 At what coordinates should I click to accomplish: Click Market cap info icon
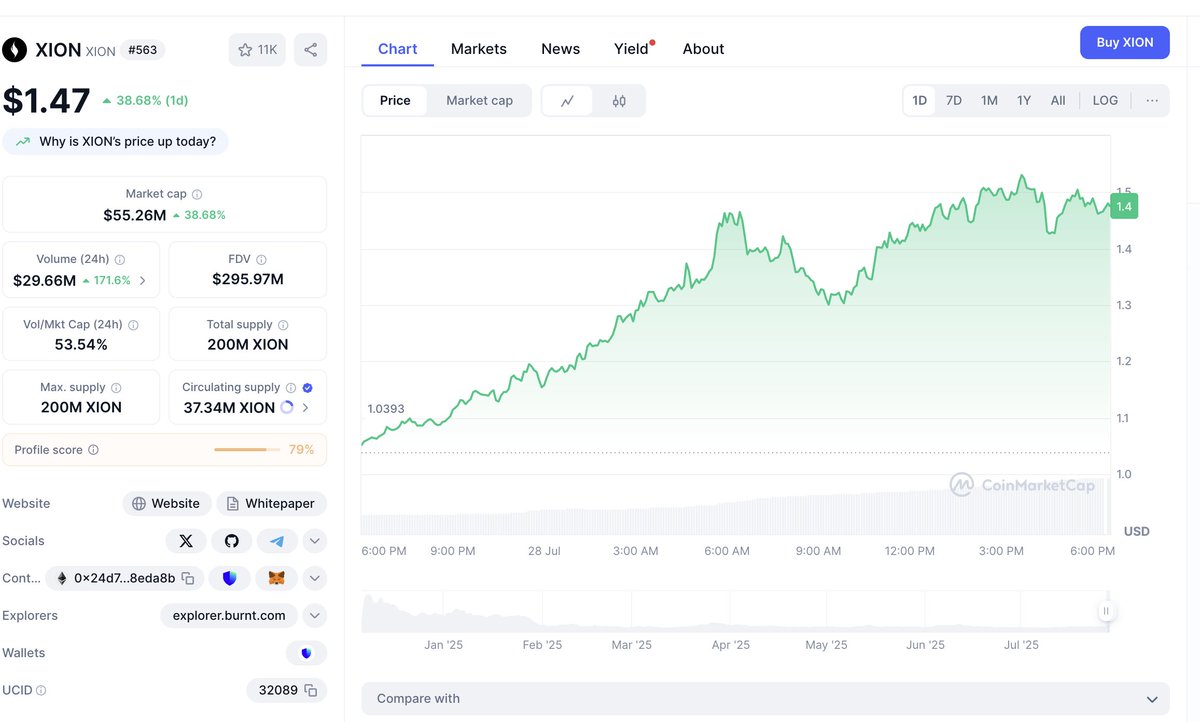pos(197,194)
